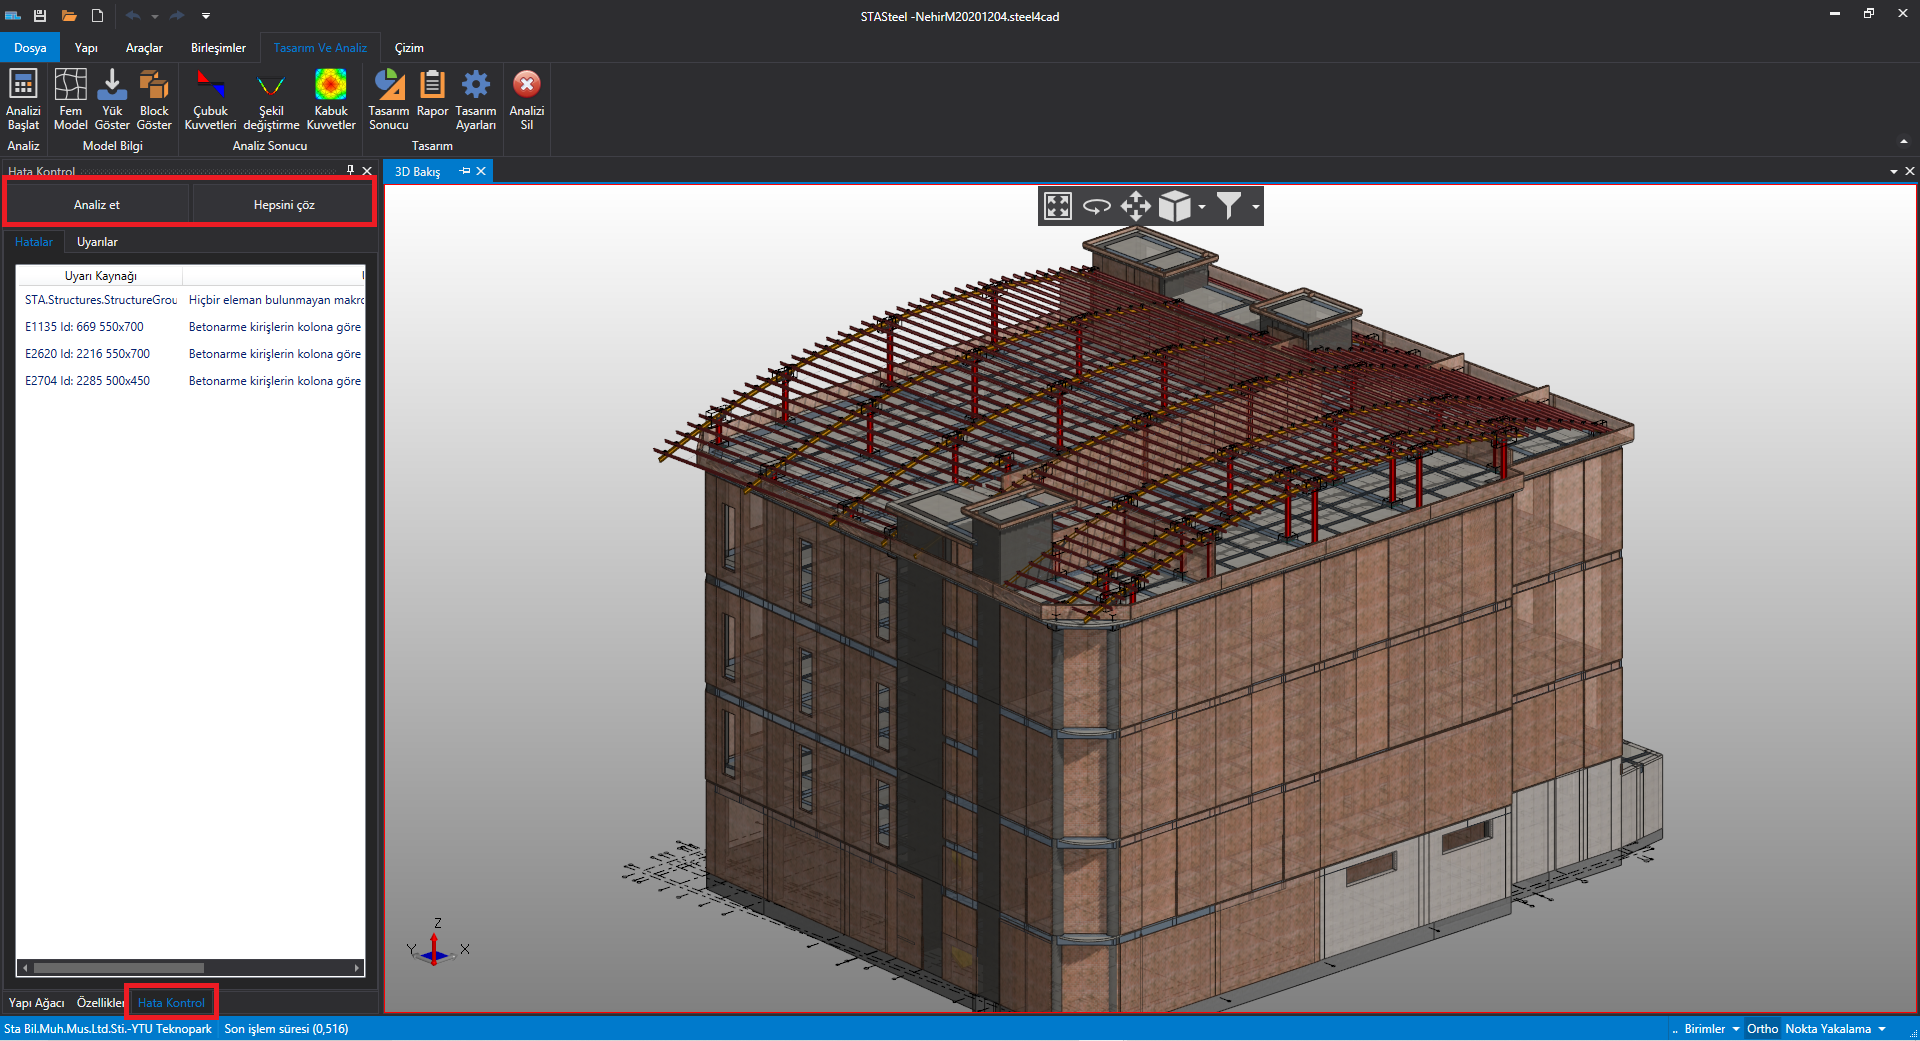Close the Hata Kontrol panel
1920x1041 pixels.
(x=367, y=171)
